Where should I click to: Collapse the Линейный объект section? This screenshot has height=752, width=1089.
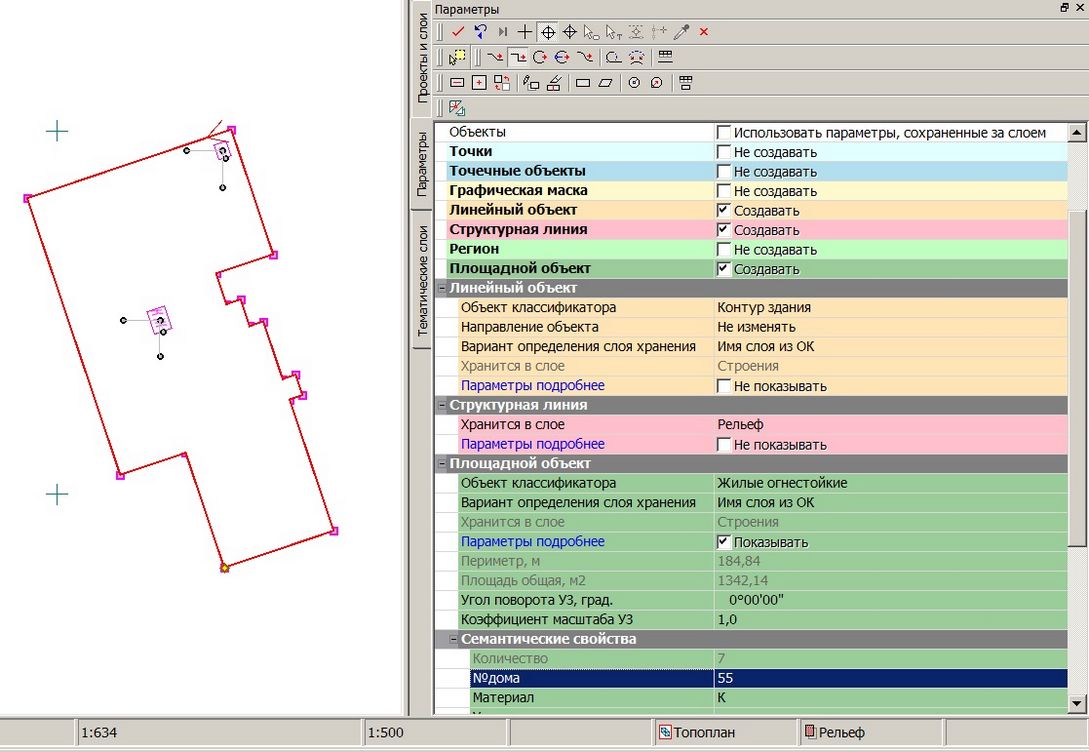coord(441,288)
